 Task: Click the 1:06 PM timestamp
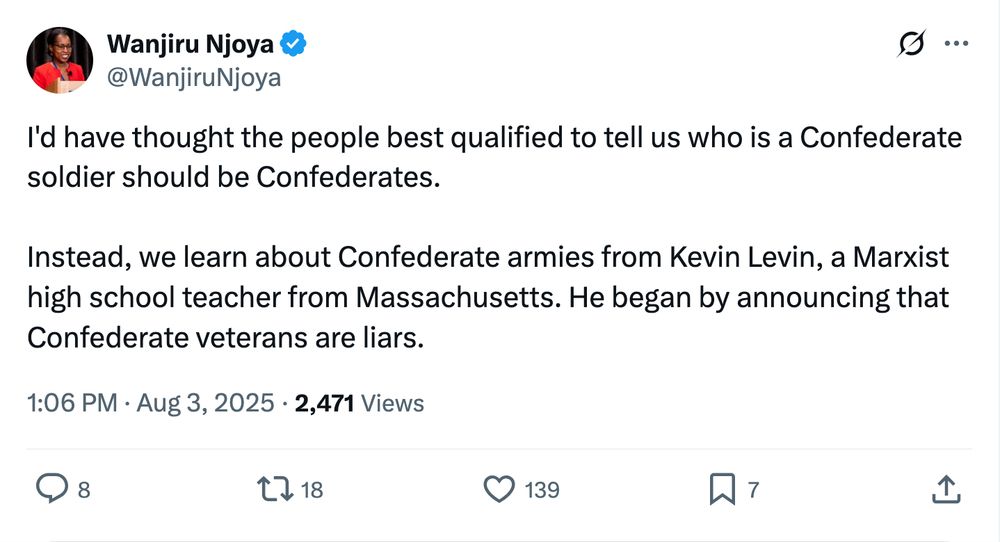point(72,403)
